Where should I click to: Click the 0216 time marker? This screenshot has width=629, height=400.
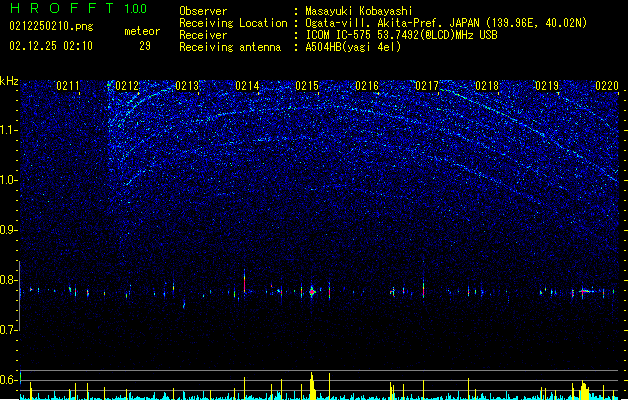367,85
